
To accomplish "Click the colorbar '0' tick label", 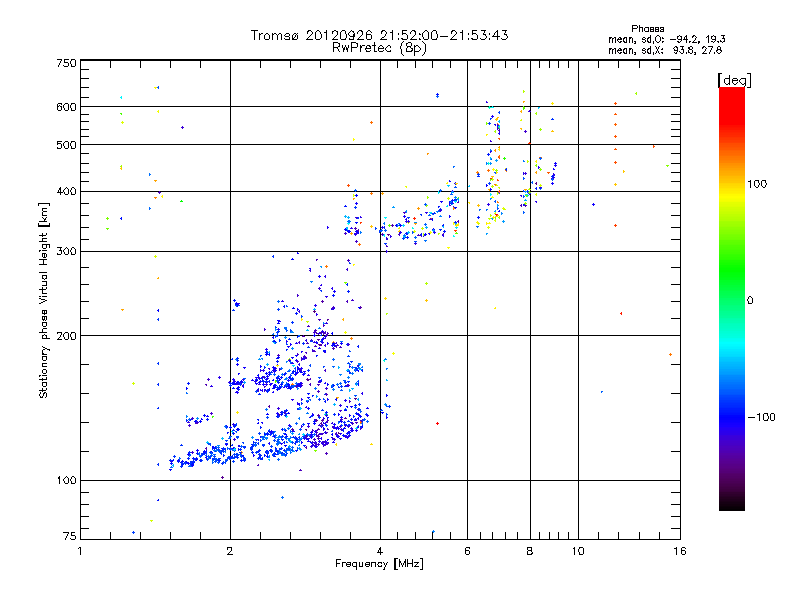I will coord(749,300).
